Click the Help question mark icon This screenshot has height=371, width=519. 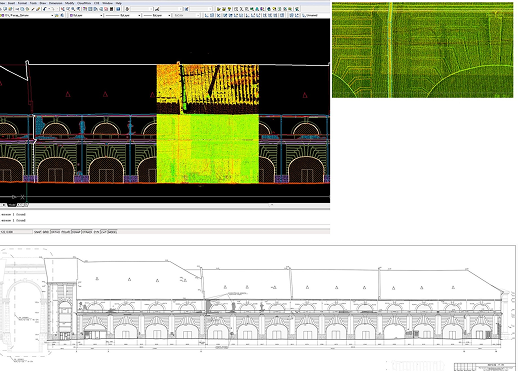(118, 9)
